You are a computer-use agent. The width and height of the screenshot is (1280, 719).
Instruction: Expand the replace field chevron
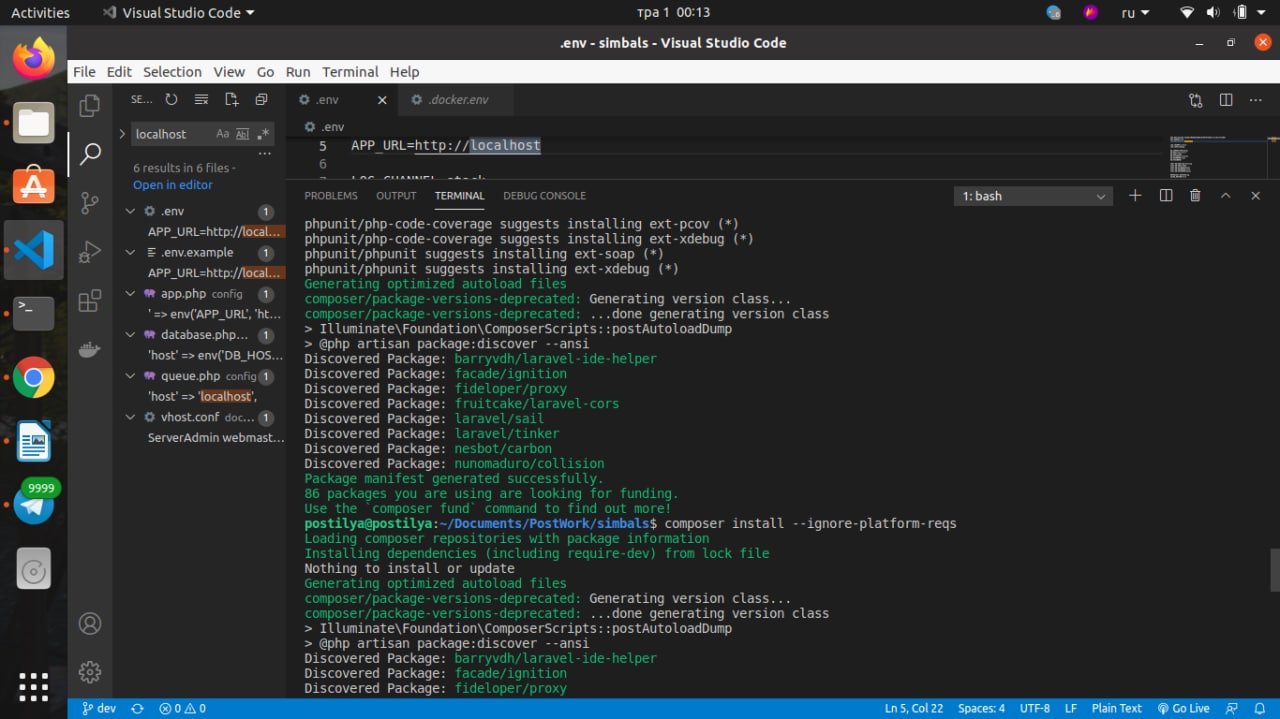tap(122, 134)
